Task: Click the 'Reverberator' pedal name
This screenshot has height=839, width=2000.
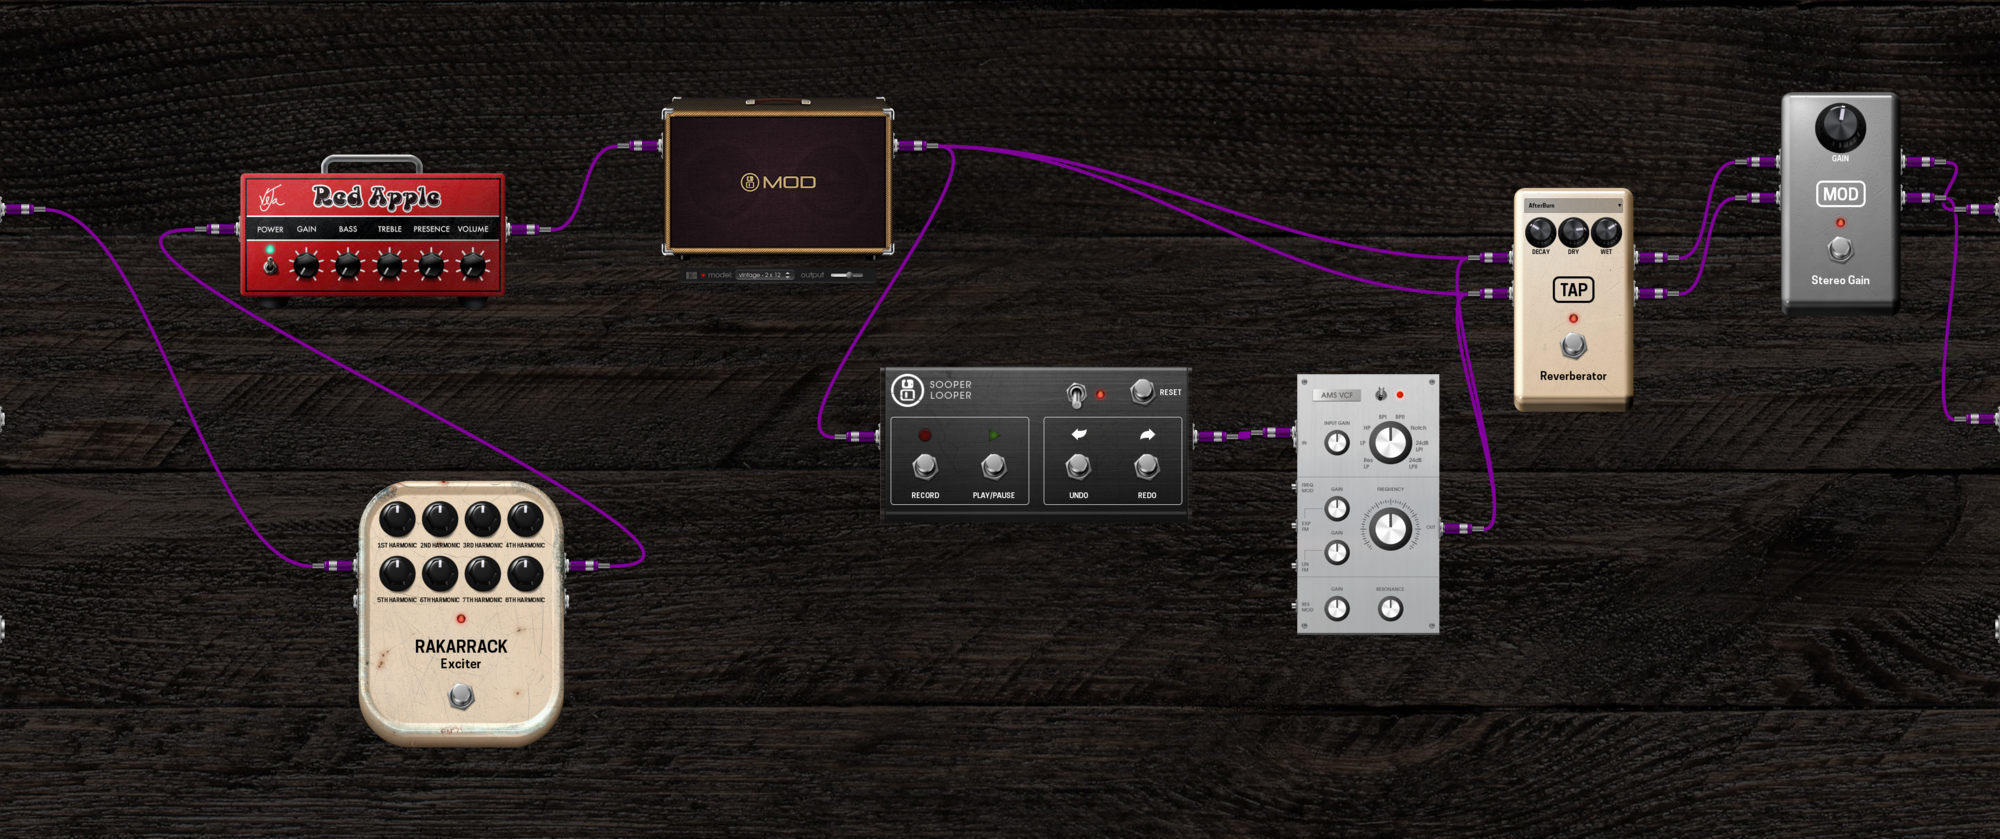Action: 1573,376
